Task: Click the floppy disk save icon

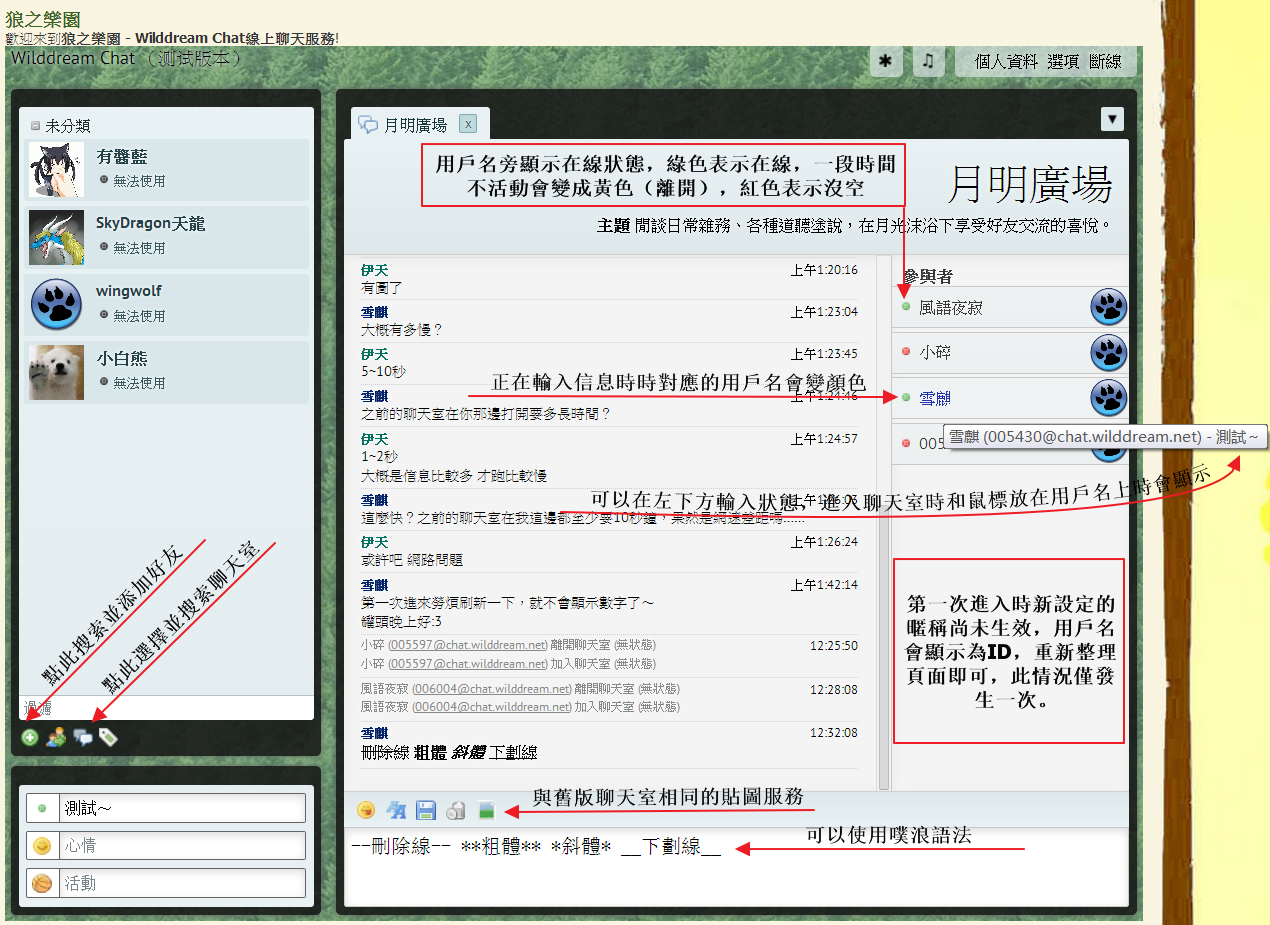Action: 426,810
